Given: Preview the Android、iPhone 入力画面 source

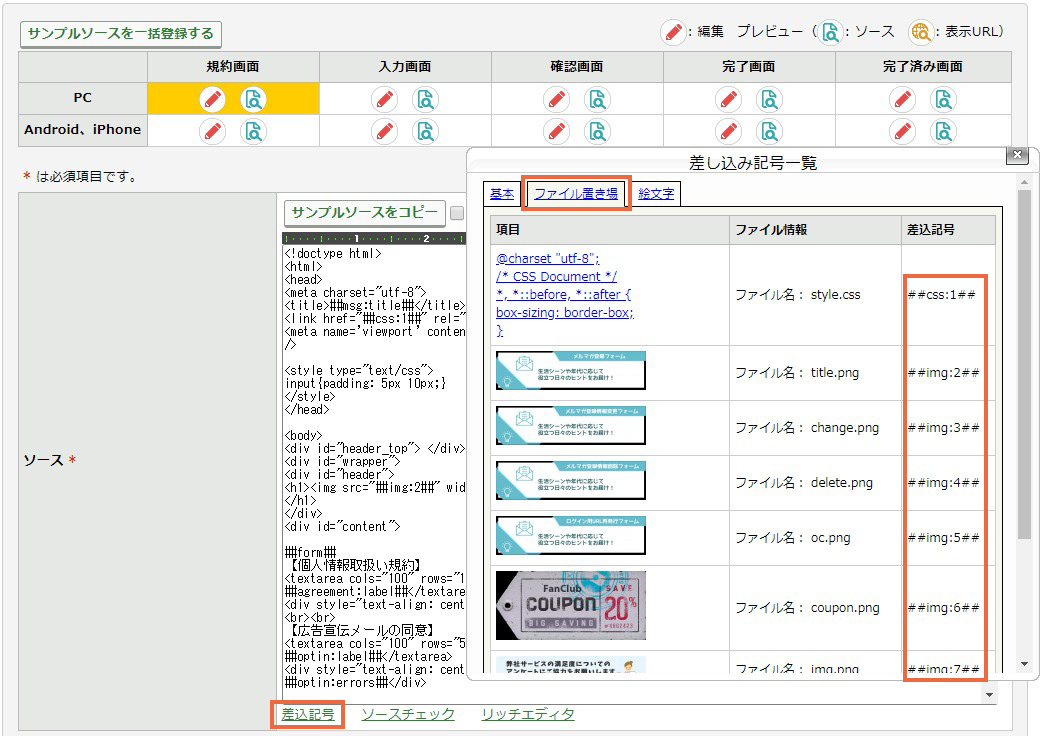Looking at the screenshot, I should pos(425,131).
